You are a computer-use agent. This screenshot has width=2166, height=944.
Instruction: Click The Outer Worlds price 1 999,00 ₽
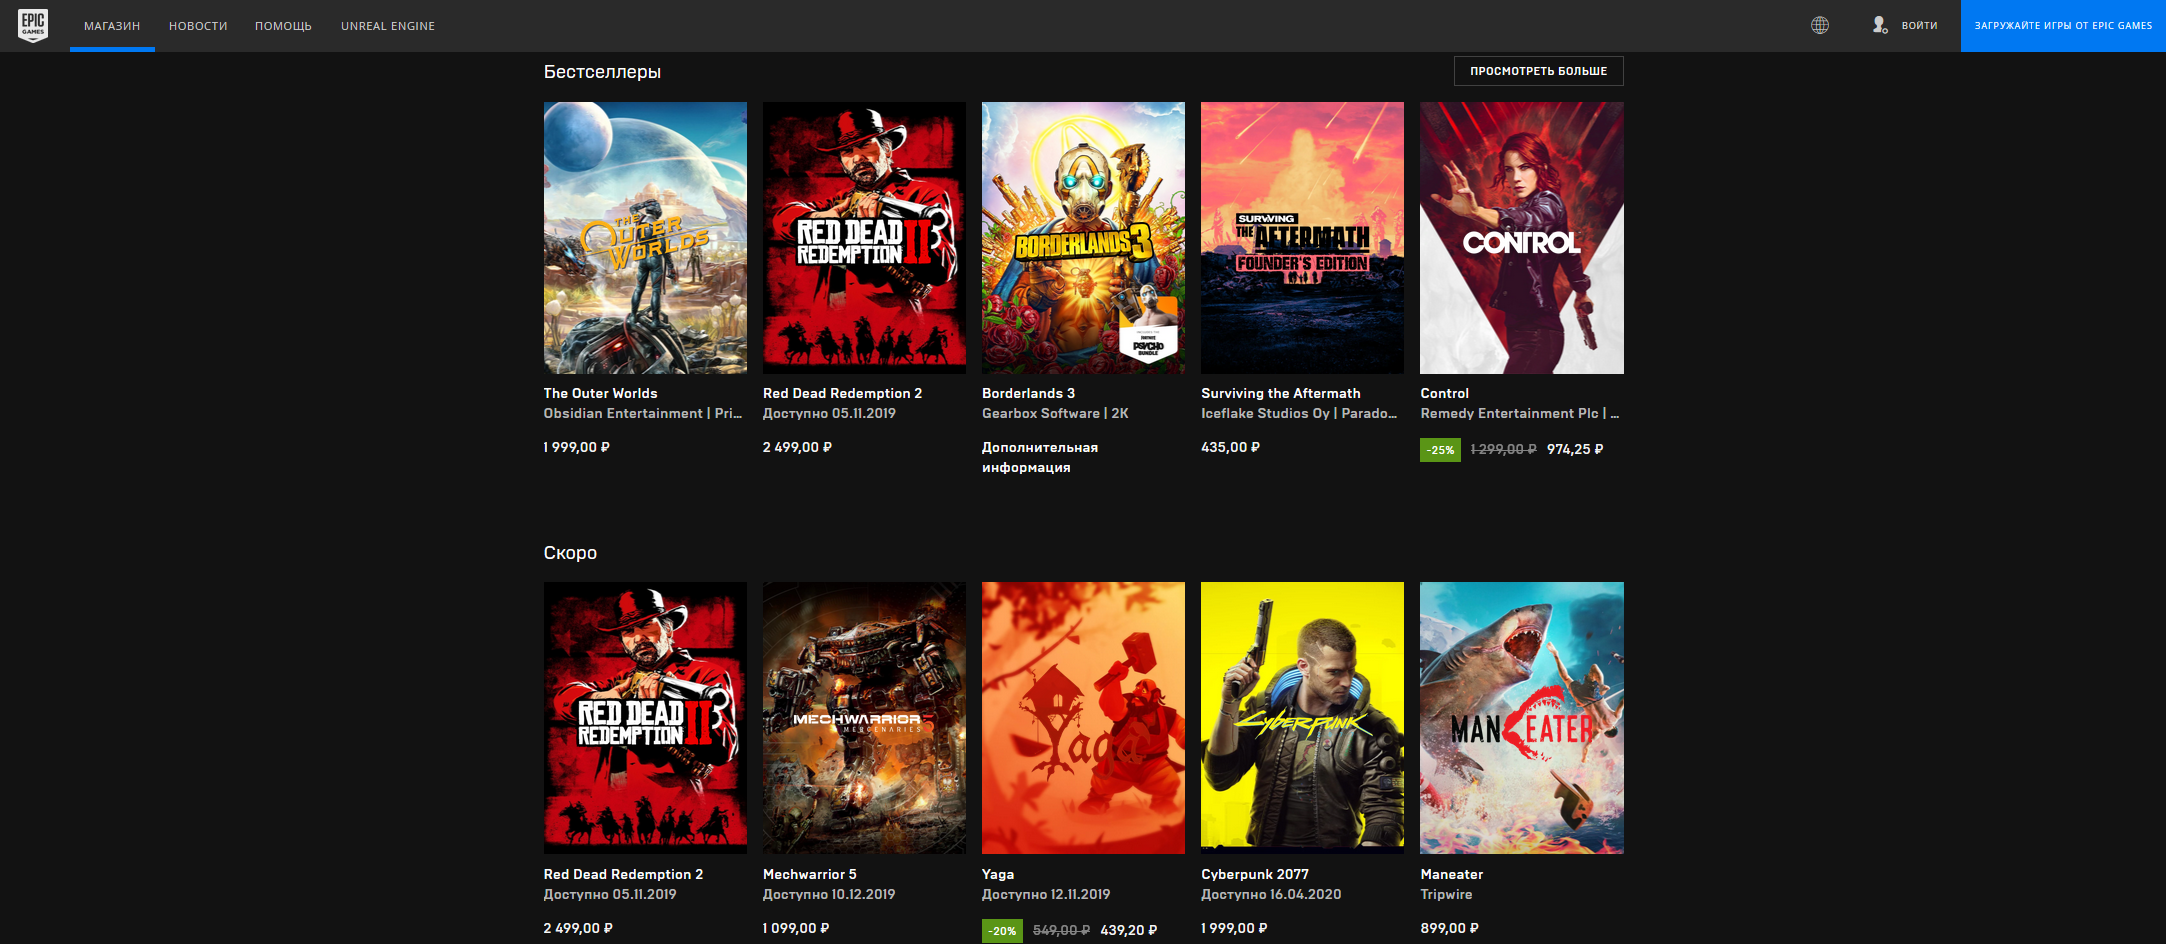pyautogui.click(x=577, y=447)
